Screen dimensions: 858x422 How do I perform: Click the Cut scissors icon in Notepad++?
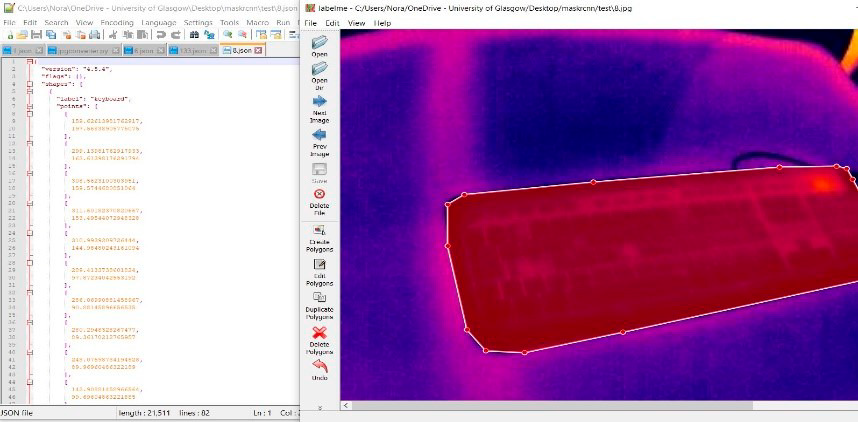[113, 35]
